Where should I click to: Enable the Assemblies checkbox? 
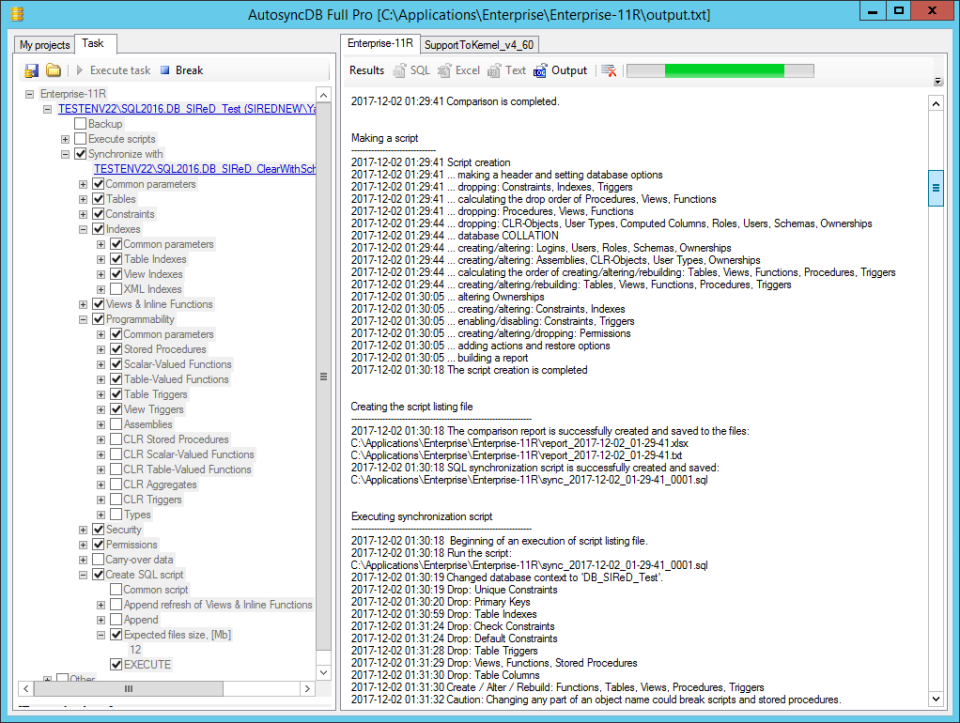click(114, 424)
